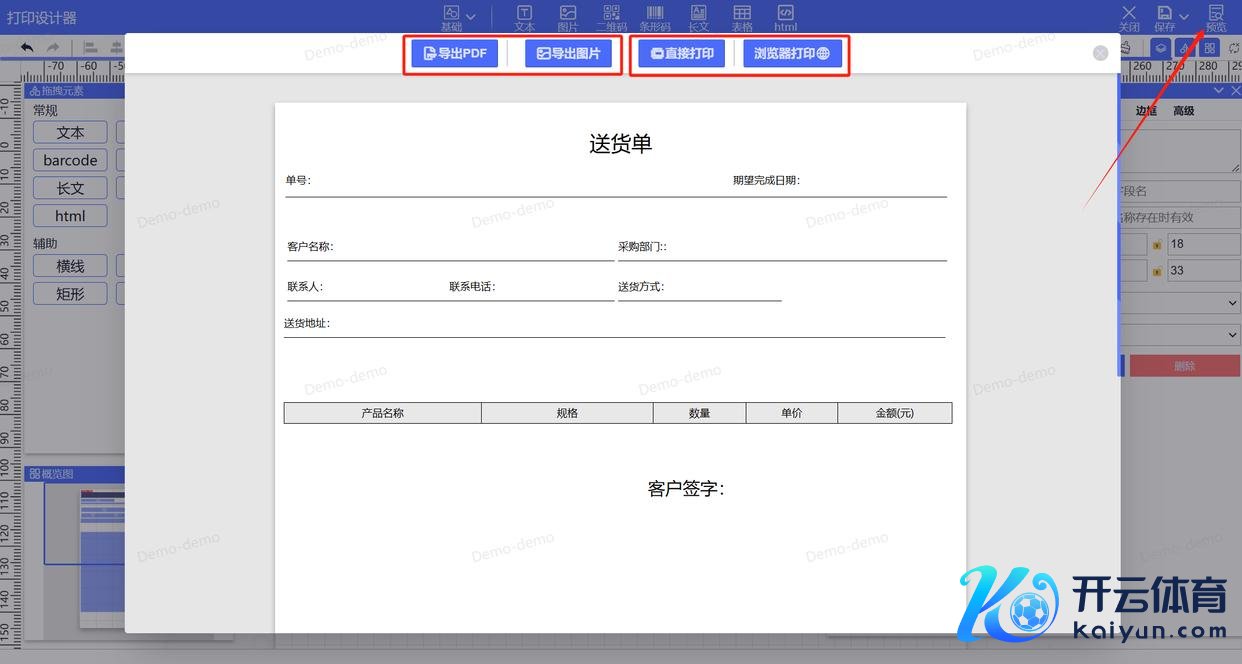This screenshot has width=1242, height=664.
Task: Choose the 条形码 barcode tool icon
Action: point(655,17)
